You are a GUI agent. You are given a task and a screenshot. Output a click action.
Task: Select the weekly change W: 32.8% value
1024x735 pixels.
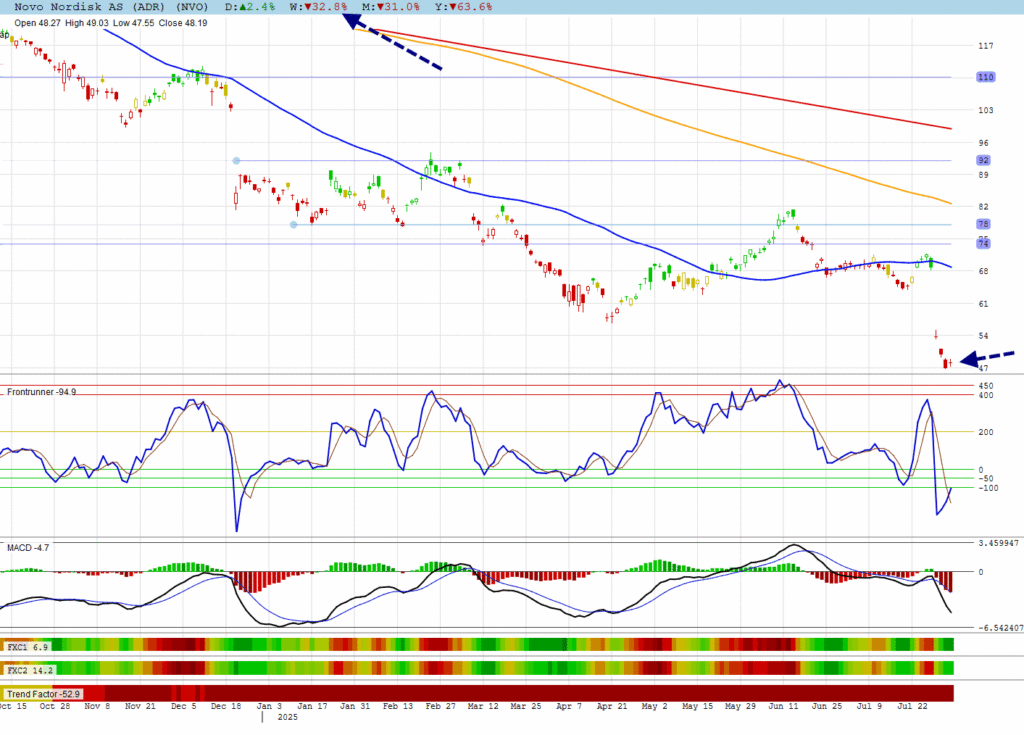(319, 7)
